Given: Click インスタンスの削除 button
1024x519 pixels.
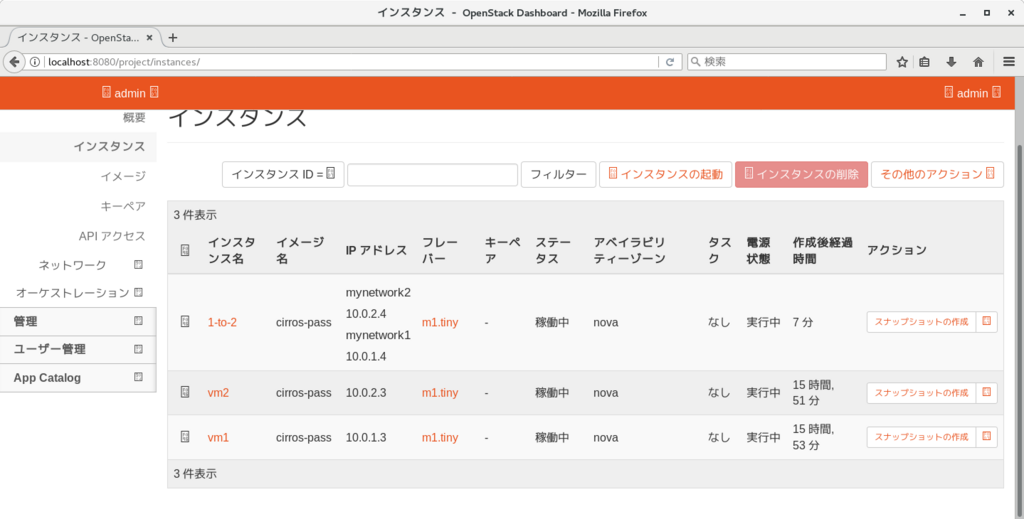Looking at the screenshot, I should 801,174.
